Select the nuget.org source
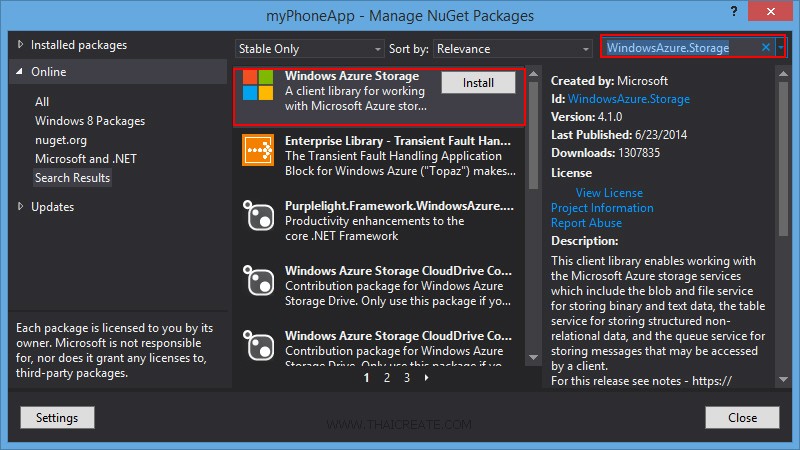This screenshot has height=450, width=800. [x=61, y=140]
